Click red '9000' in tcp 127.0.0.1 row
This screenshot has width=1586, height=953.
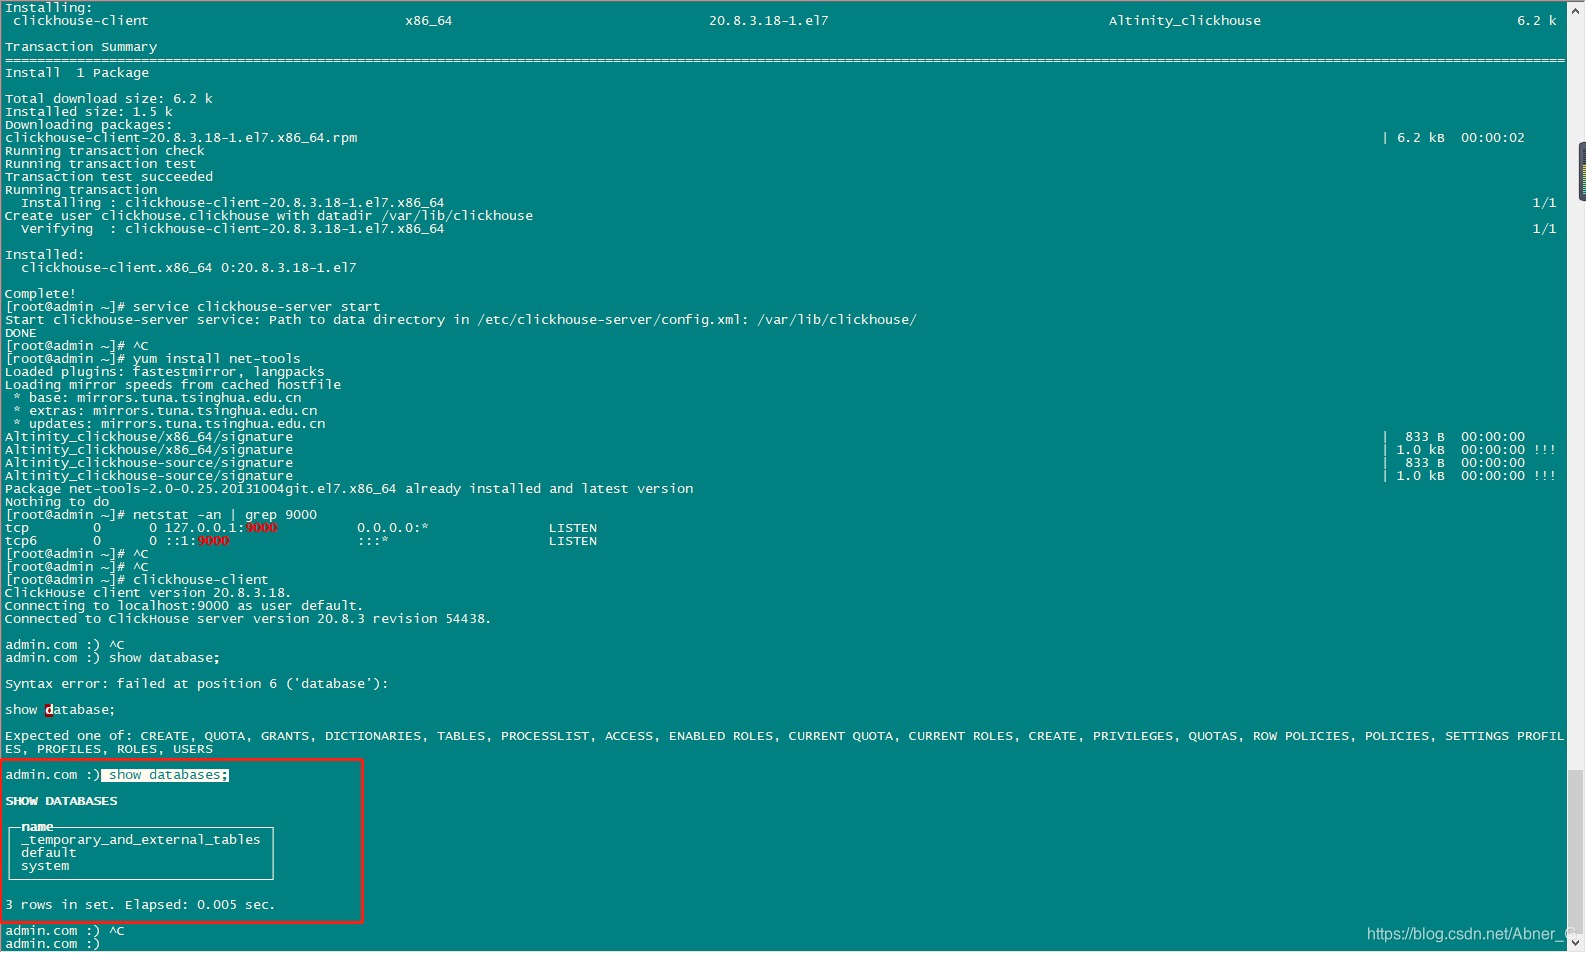(x=262, y=528)
